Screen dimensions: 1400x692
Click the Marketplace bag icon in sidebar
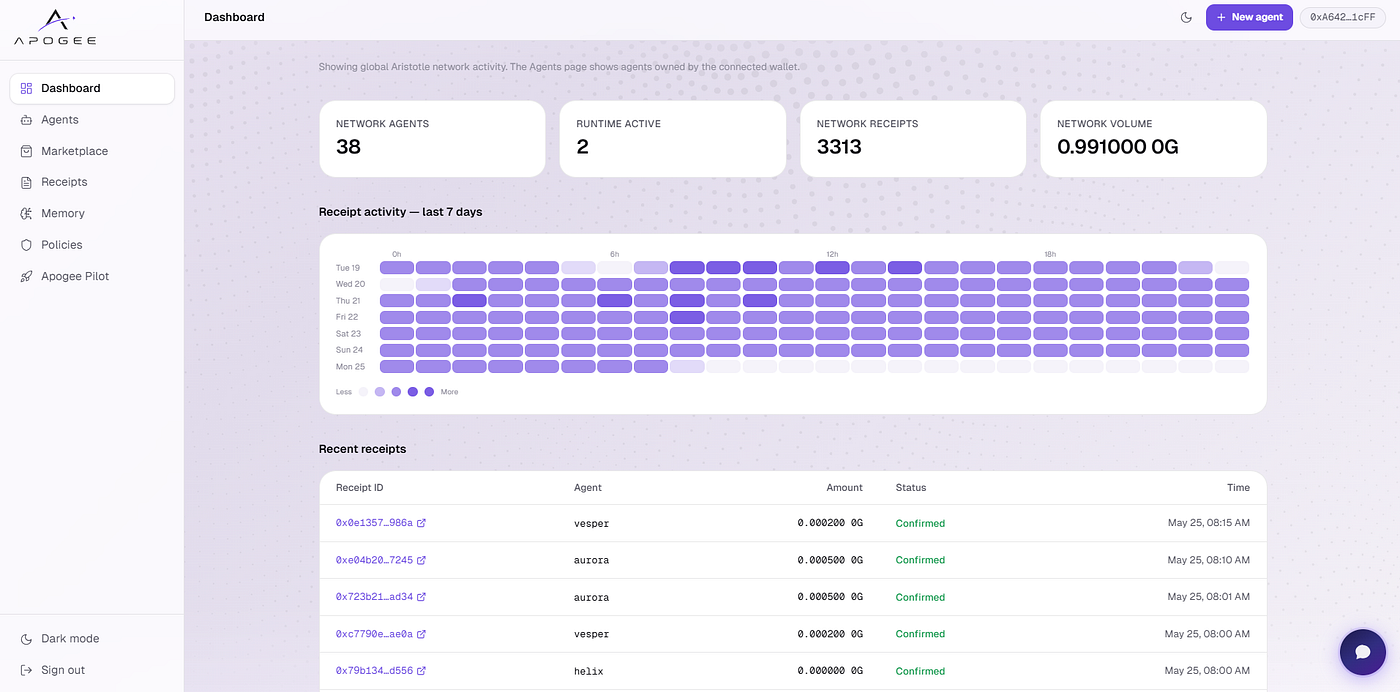pyautogui.click(x=26, y=151)
